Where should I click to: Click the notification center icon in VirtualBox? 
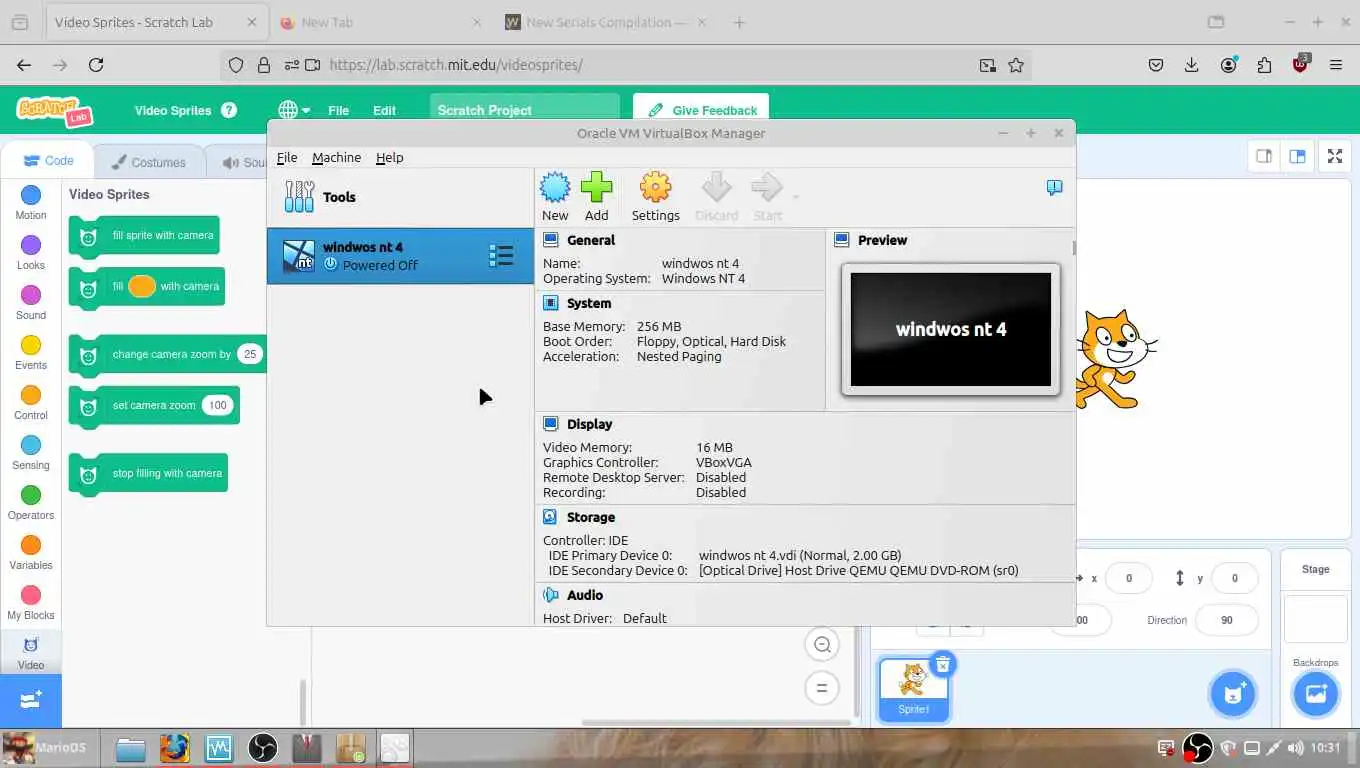coord(1054,187)
